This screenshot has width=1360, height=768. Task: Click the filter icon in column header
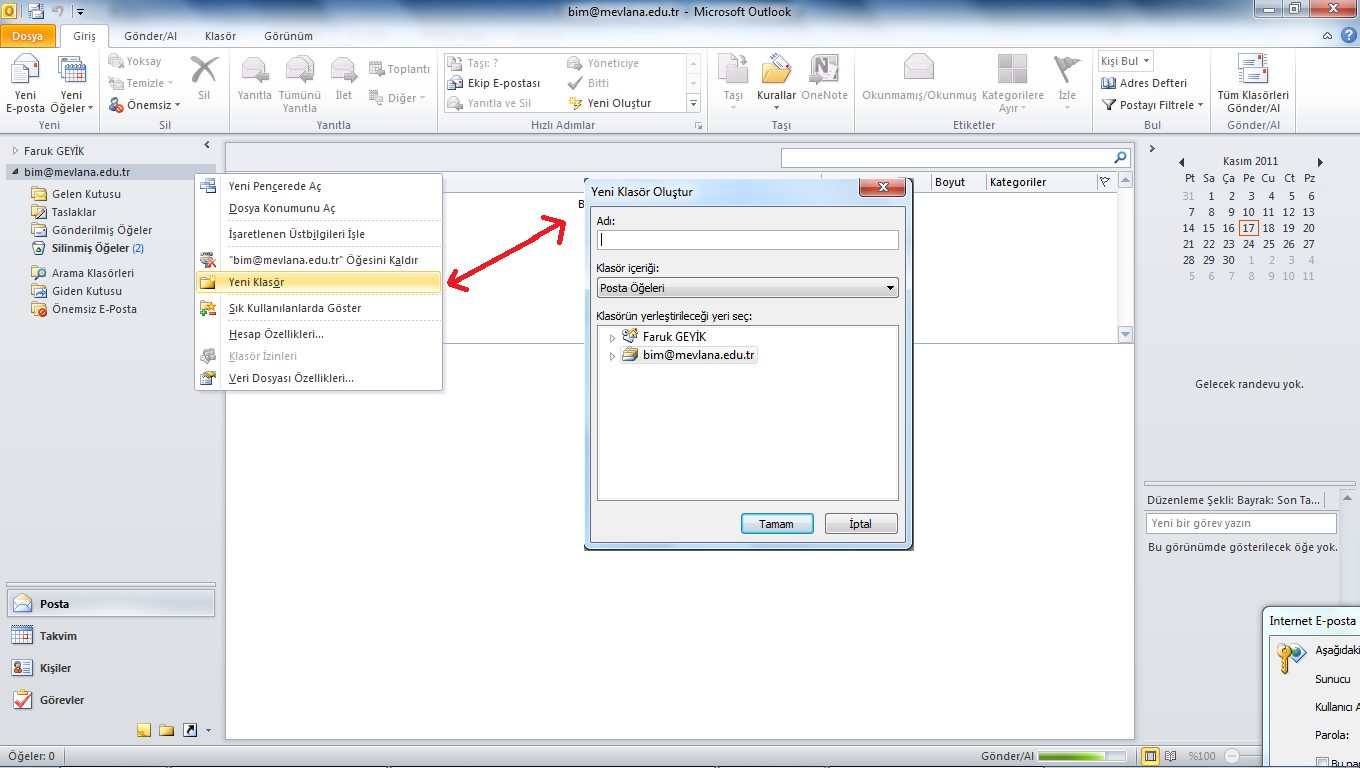[x=1104, y=182]
